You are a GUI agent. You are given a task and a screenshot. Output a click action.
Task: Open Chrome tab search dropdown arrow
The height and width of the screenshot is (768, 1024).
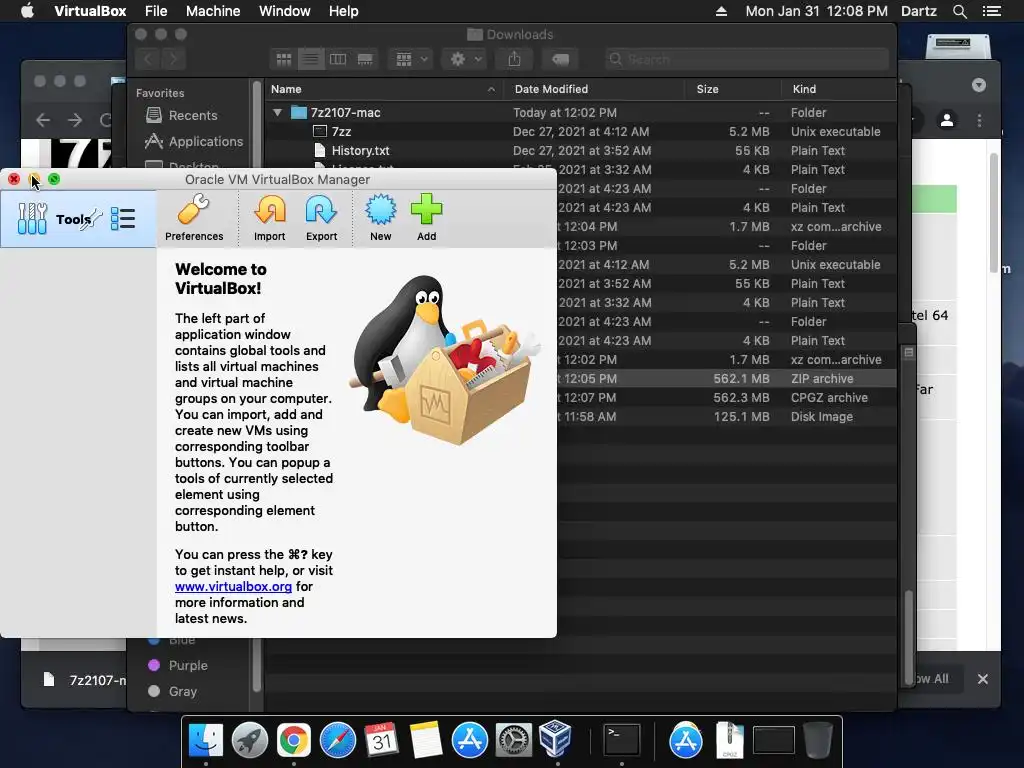pyautogui.click(x=978, y=85)
